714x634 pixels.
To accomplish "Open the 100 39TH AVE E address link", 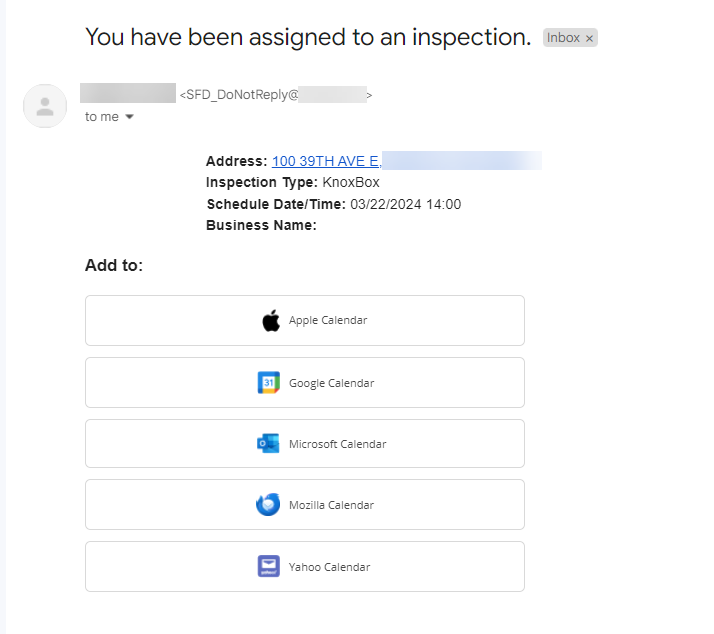I will pos(326,161).
